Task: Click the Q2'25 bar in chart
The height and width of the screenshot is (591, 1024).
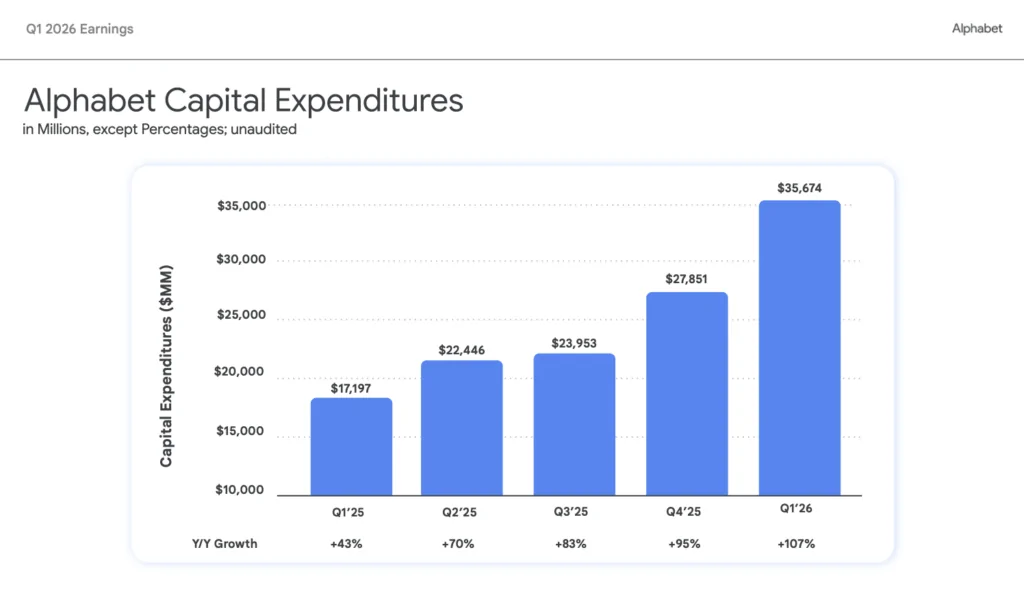Action: 462,428
